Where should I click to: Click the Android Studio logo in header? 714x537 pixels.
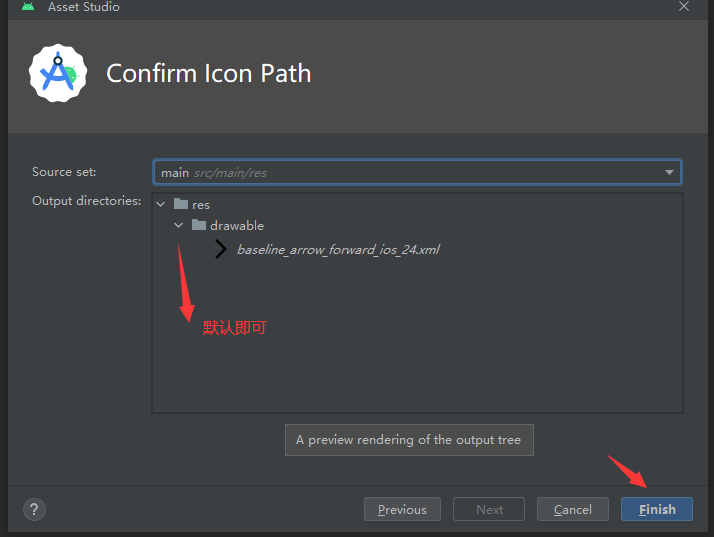pos(59,73)
